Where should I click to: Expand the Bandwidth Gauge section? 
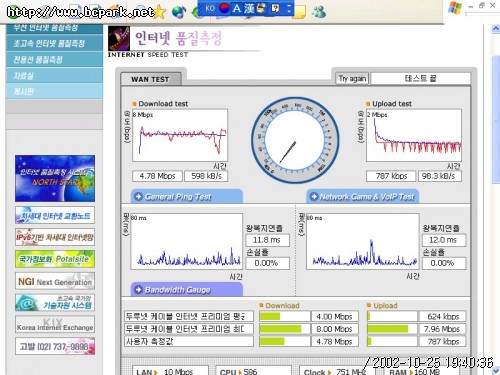(187, 289)
